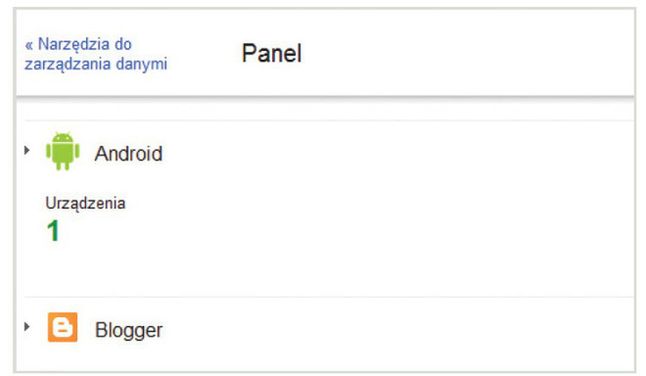Screen dimensions: 646x376
Task: Click the green device count 1
Action: (x=53, y=231)
